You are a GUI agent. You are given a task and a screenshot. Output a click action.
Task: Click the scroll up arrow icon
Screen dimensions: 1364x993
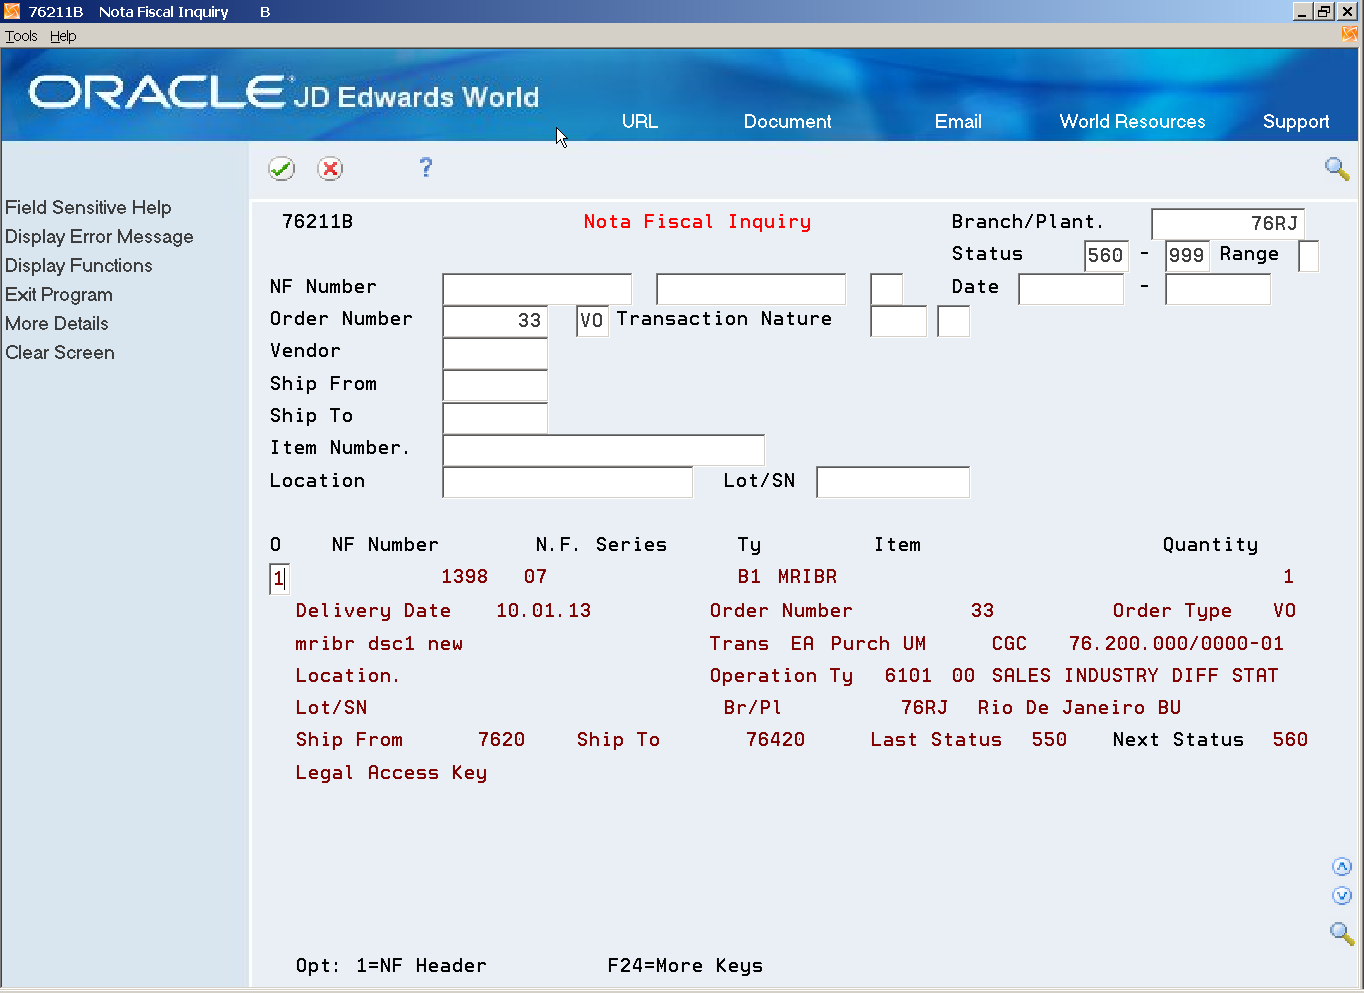[x=1342, y=867]
